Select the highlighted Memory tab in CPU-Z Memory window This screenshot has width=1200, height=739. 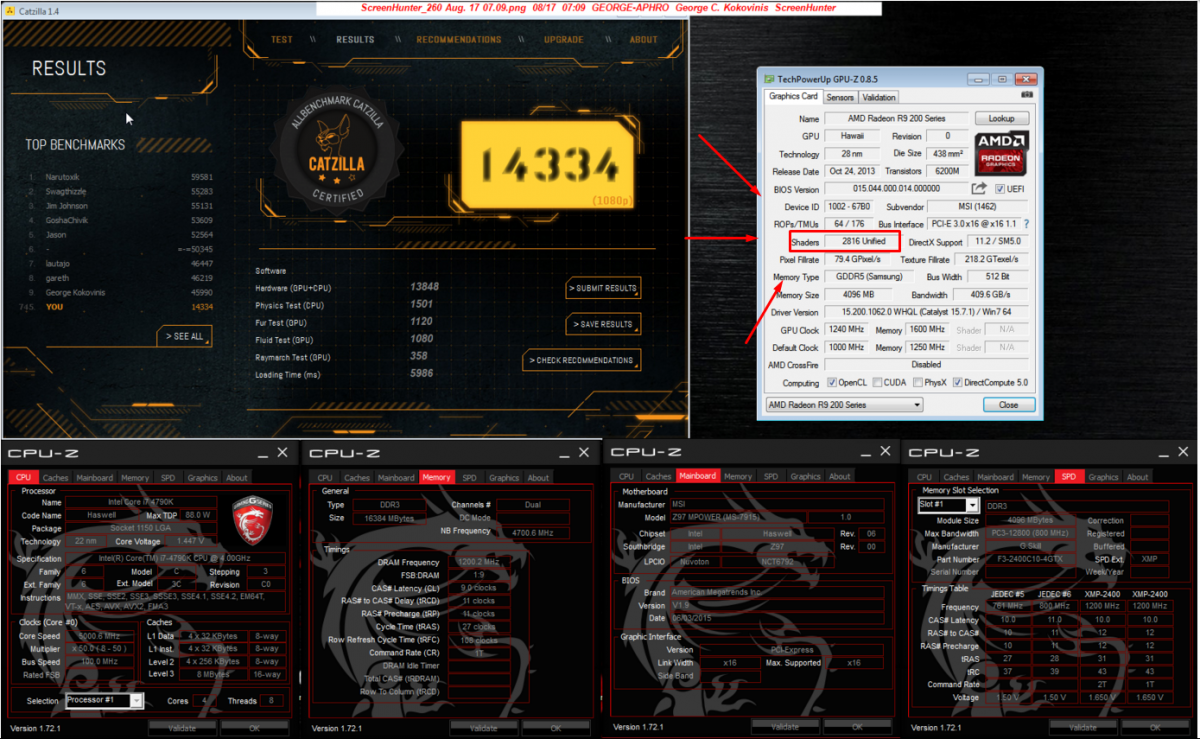(x=437, y=478)
